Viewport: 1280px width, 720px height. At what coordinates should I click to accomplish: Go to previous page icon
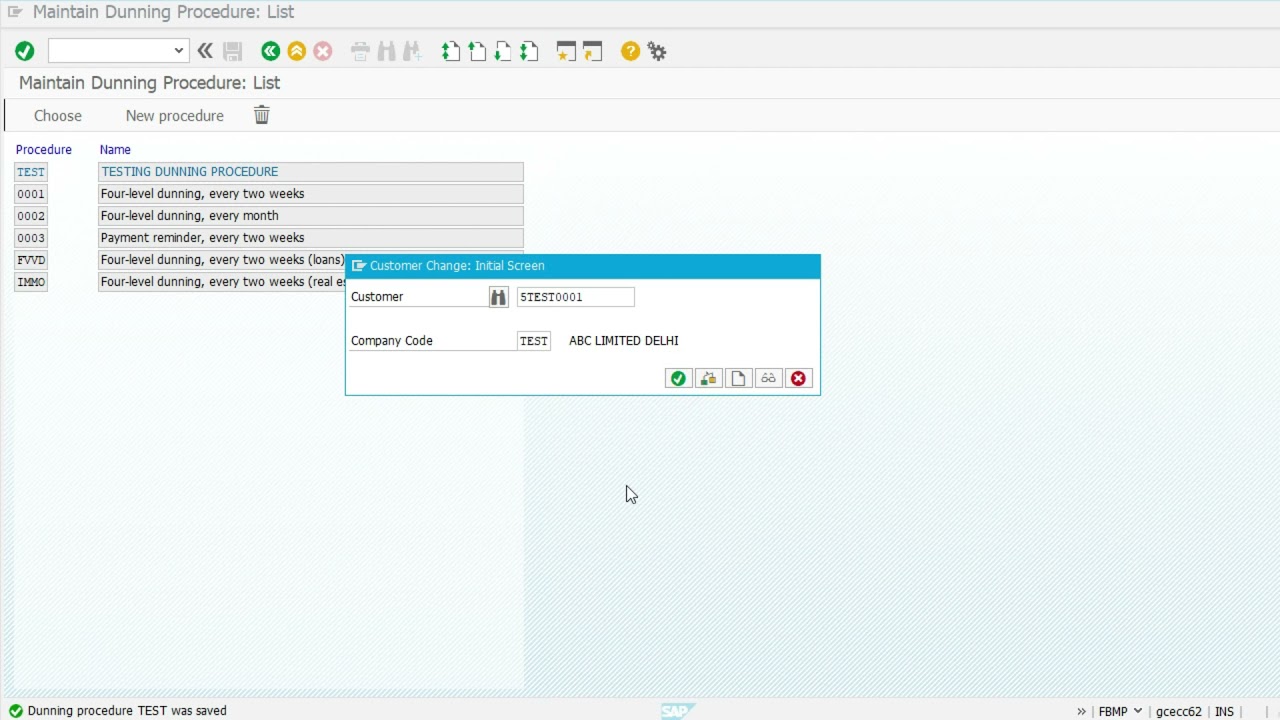pos(477,51)
